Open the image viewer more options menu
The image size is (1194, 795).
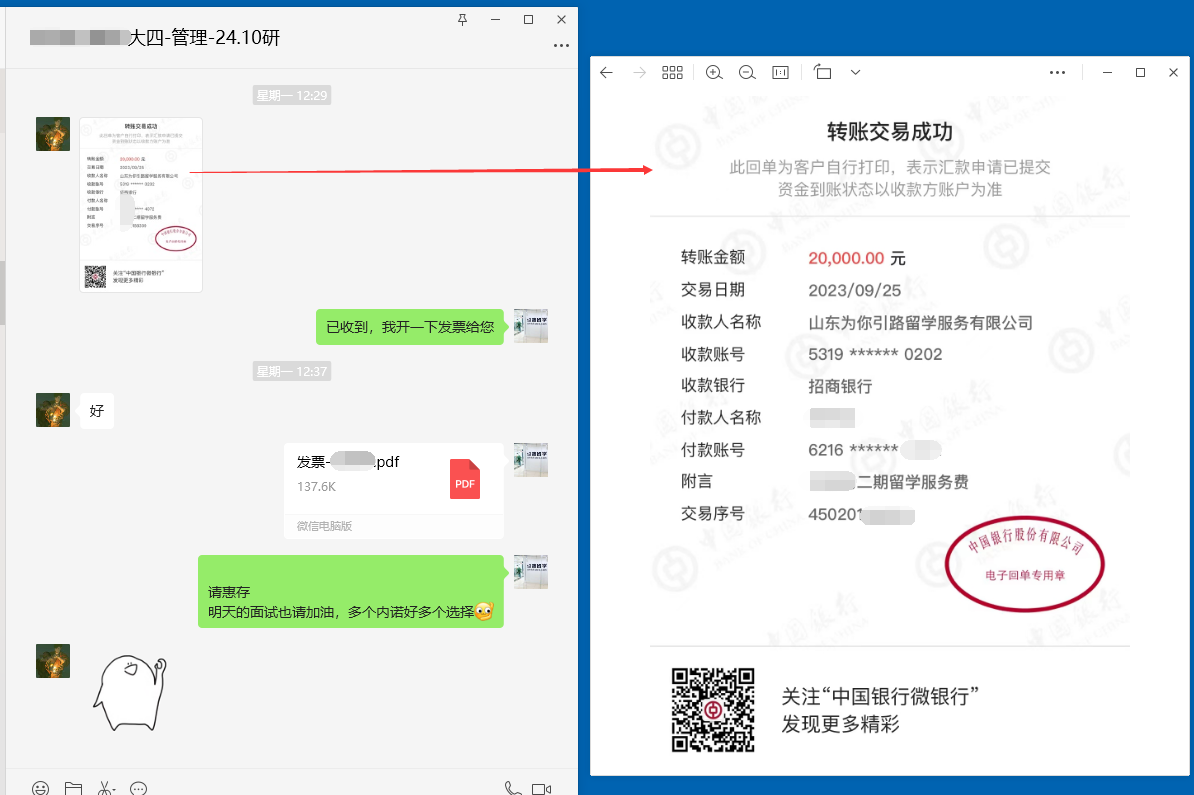point(1057,72)
